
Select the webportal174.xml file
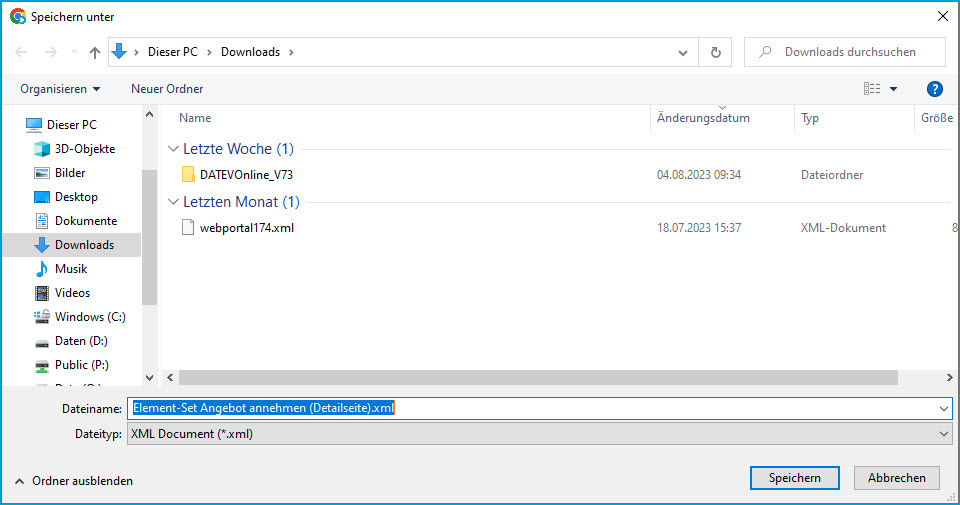pos(246,228)
